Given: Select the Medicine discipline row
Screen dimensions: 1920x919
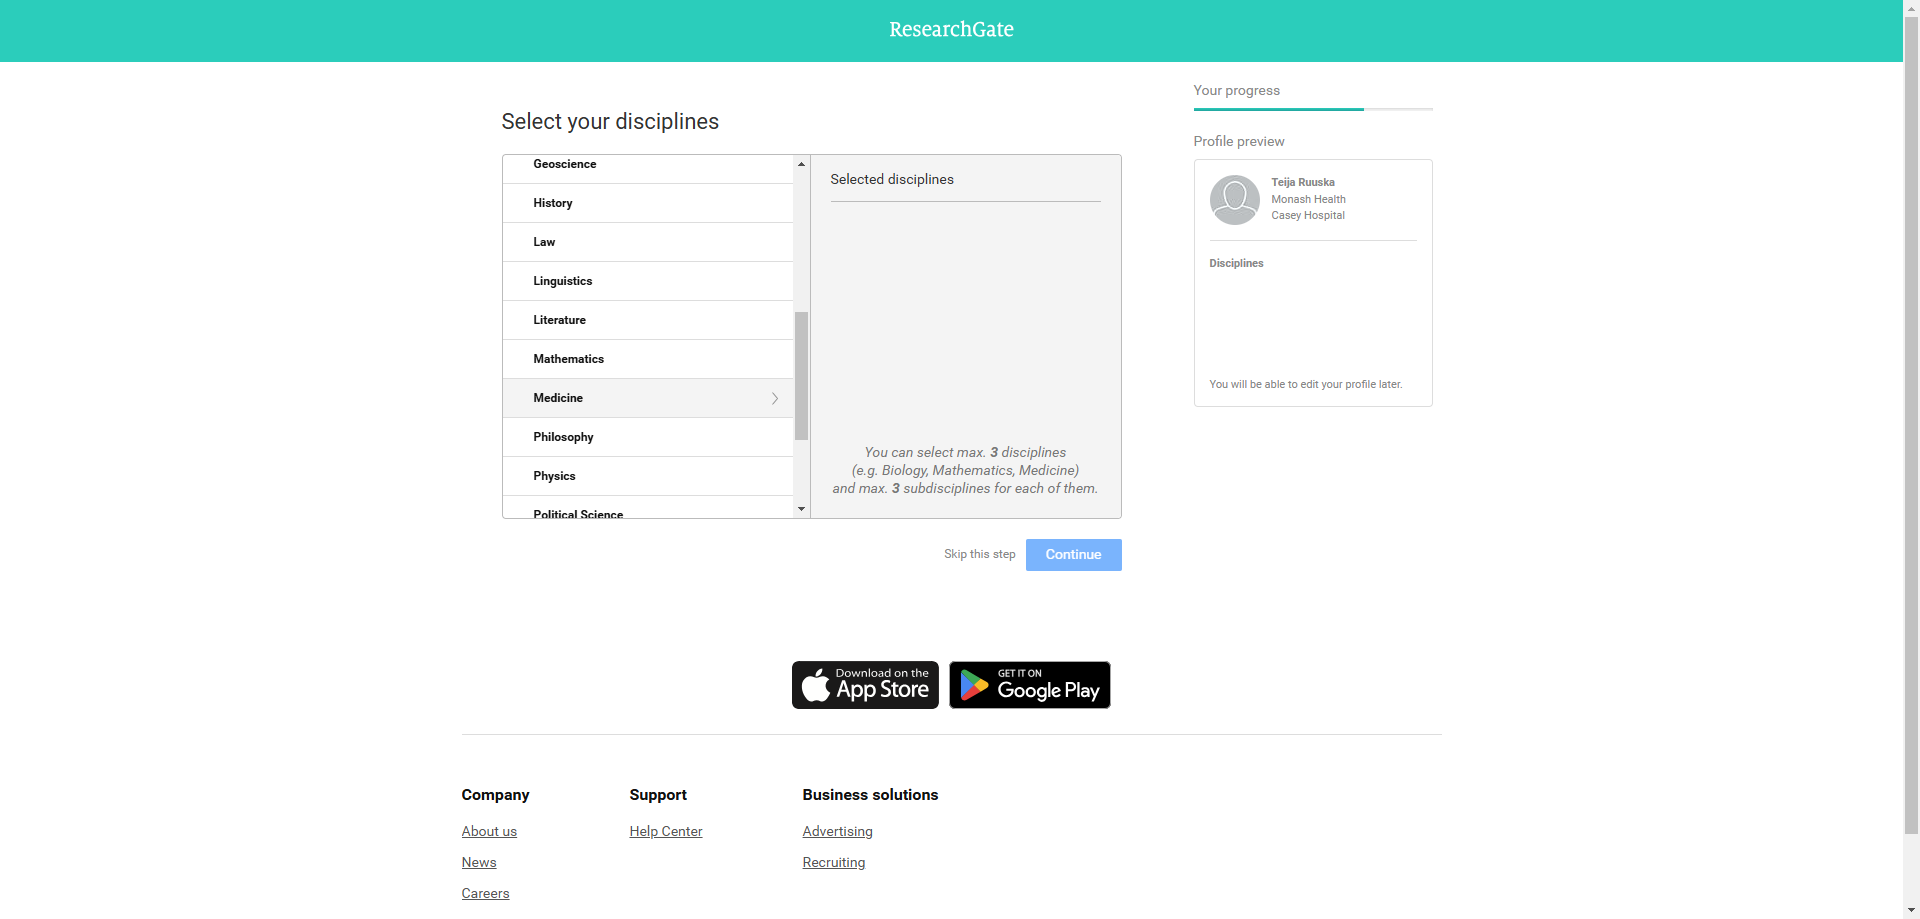Looking at the screenshot, I should [x=648, y=398].
